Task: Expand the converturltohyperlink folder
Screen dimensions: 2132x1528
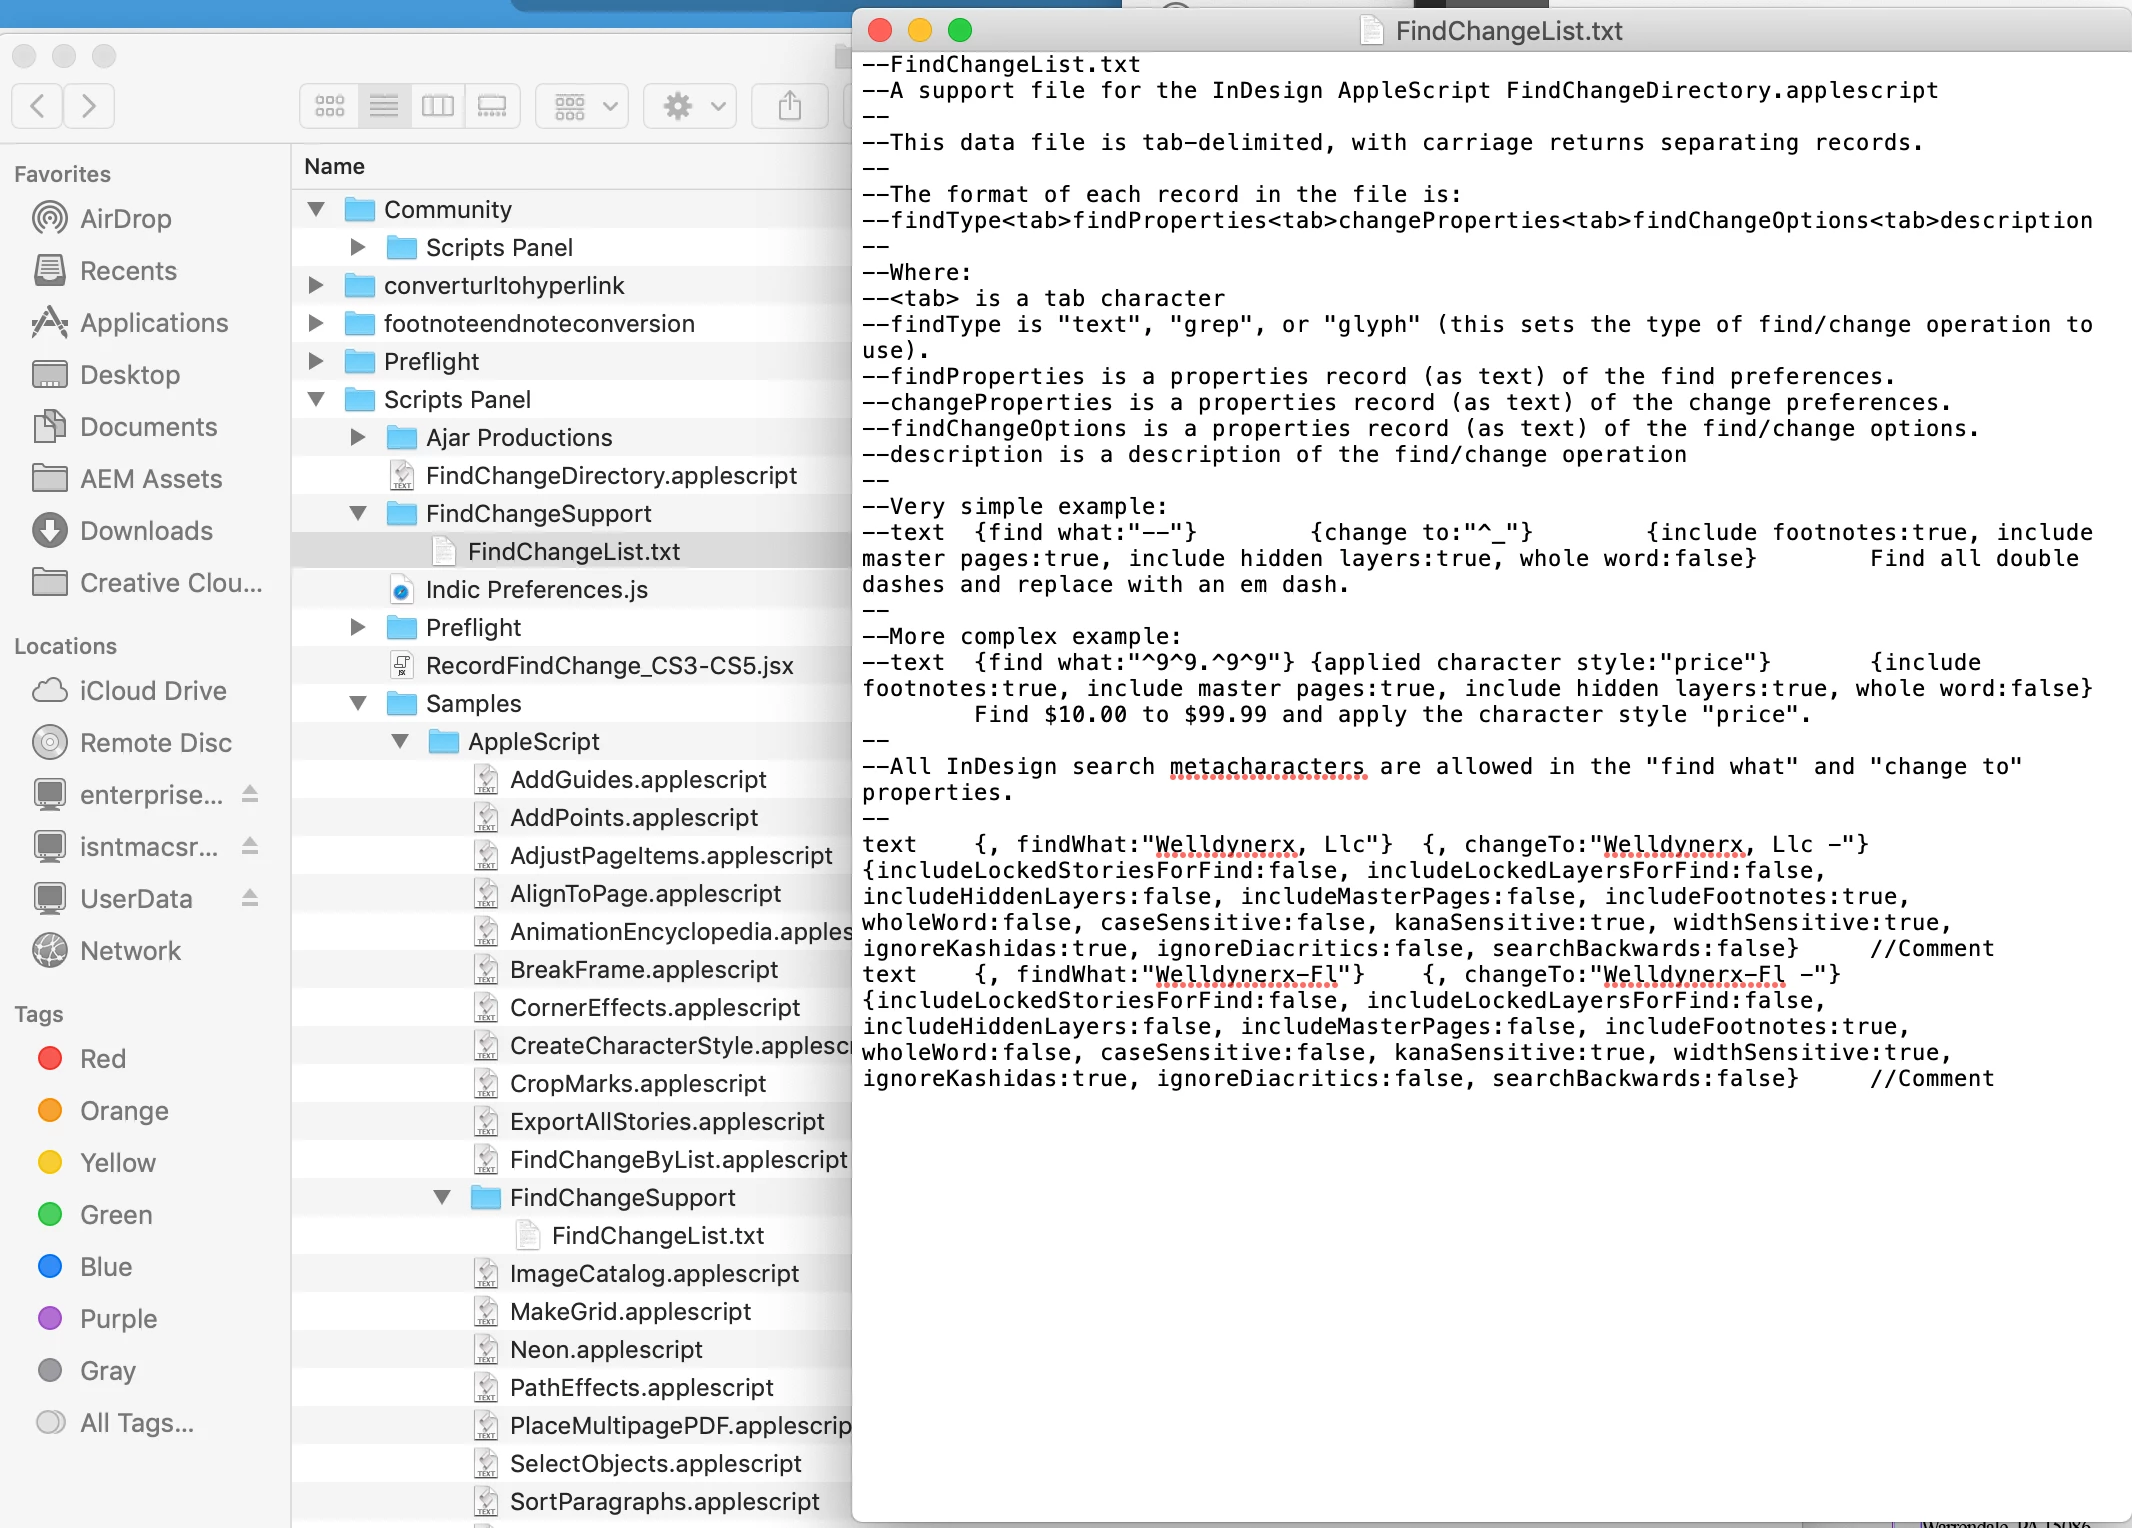Action: [316, 285]
